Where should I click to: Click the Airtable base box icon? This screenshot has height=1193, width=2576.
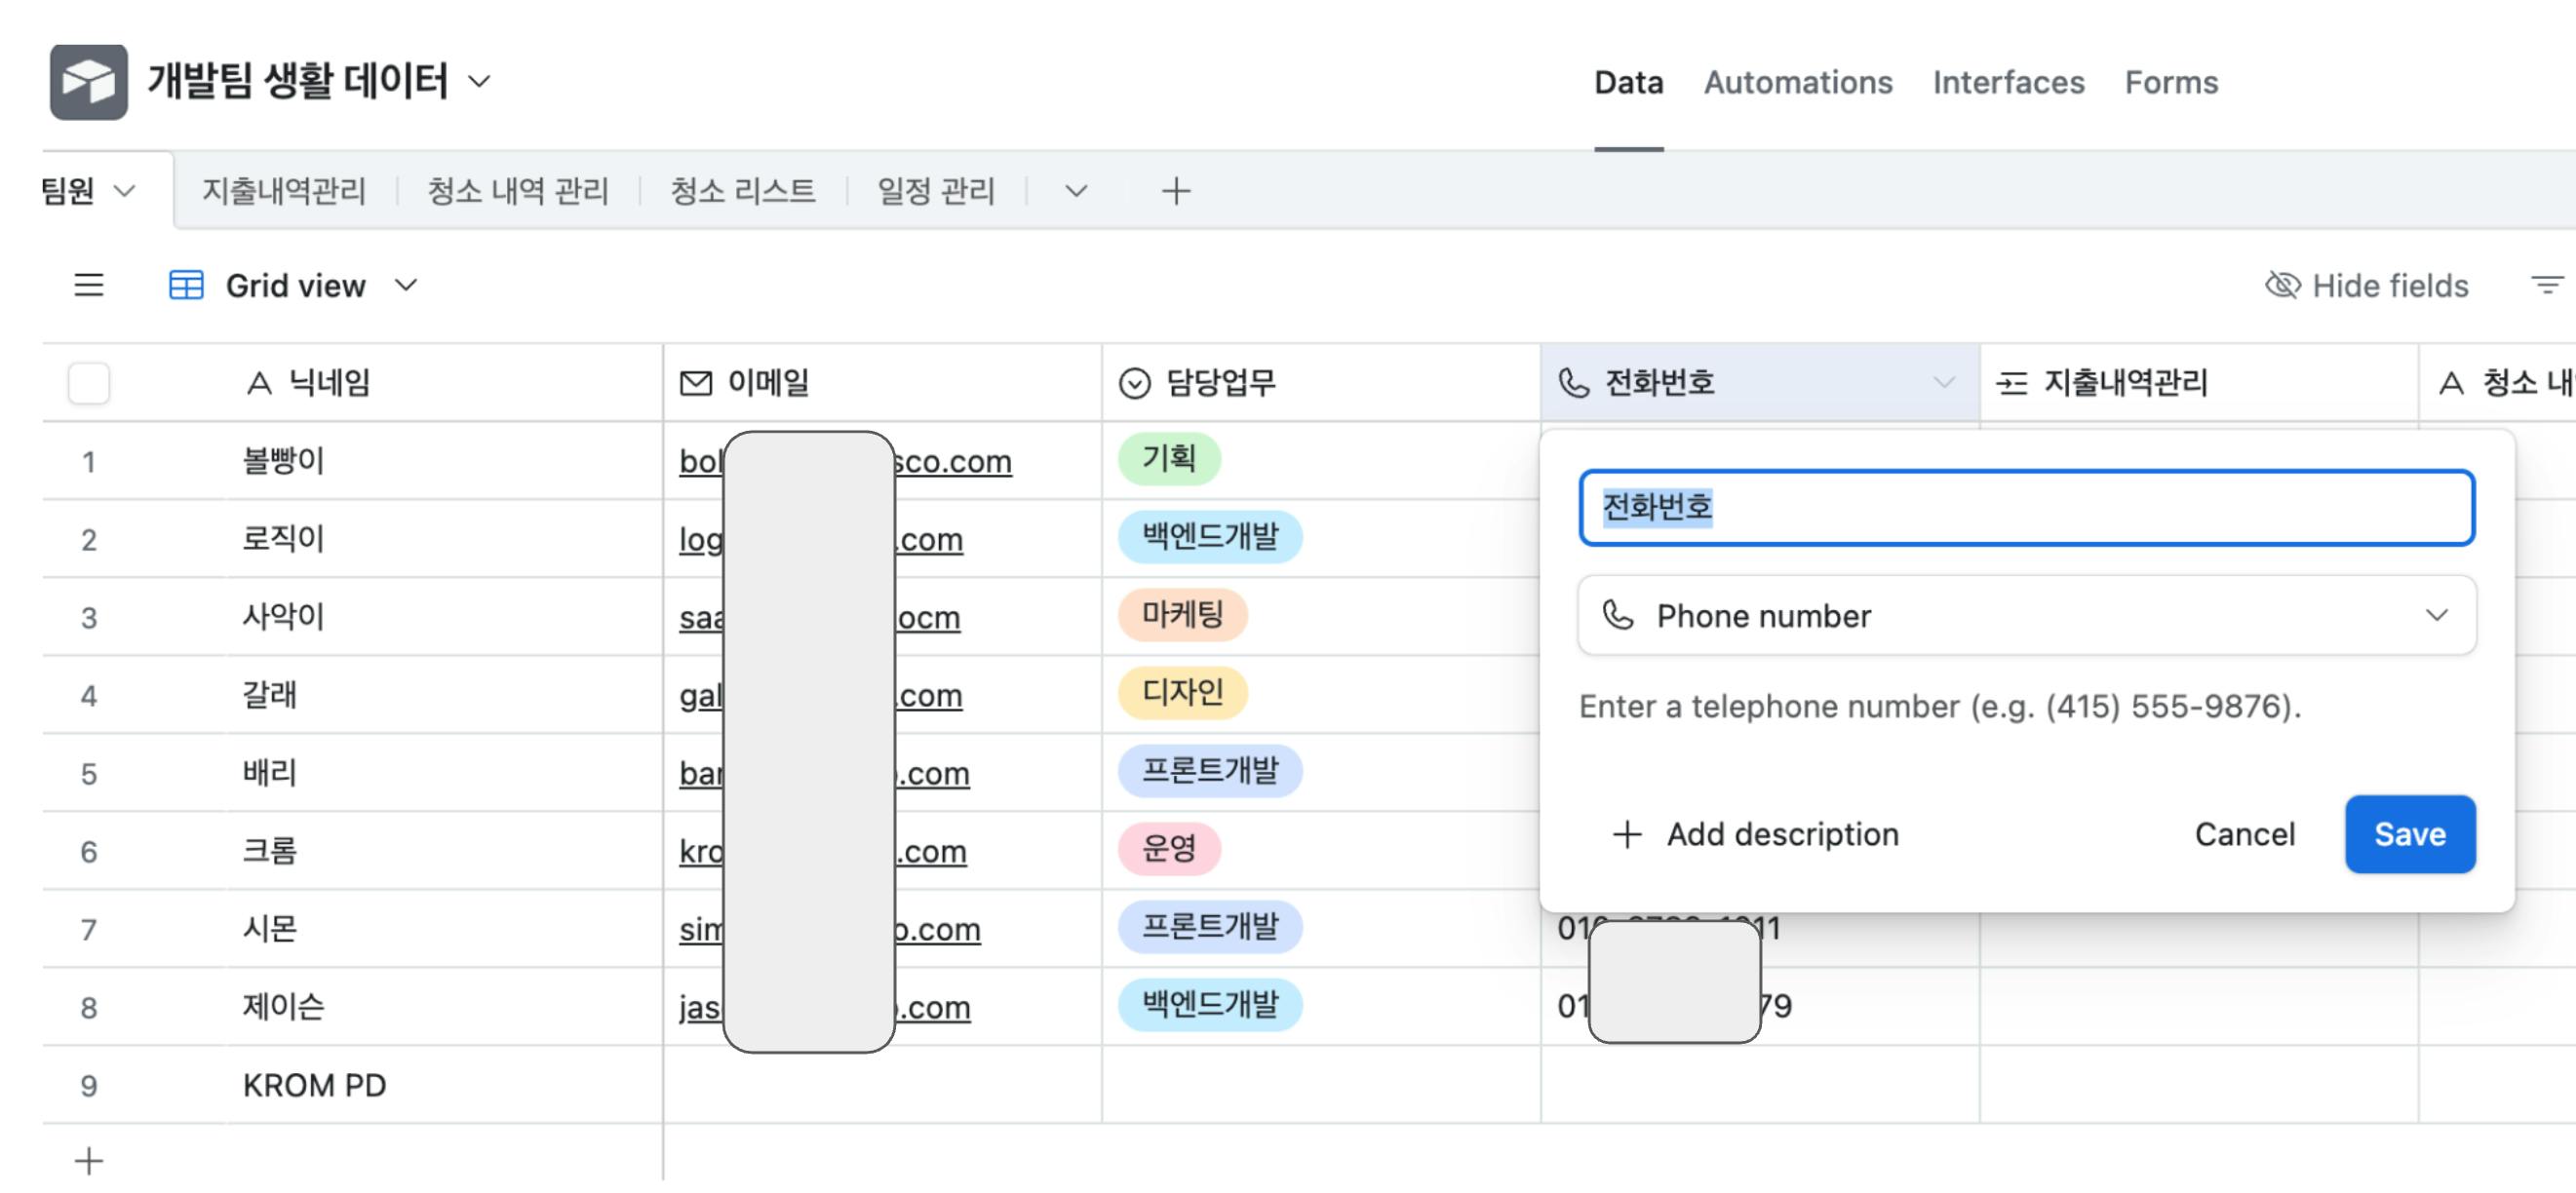(x=89, y=82)
